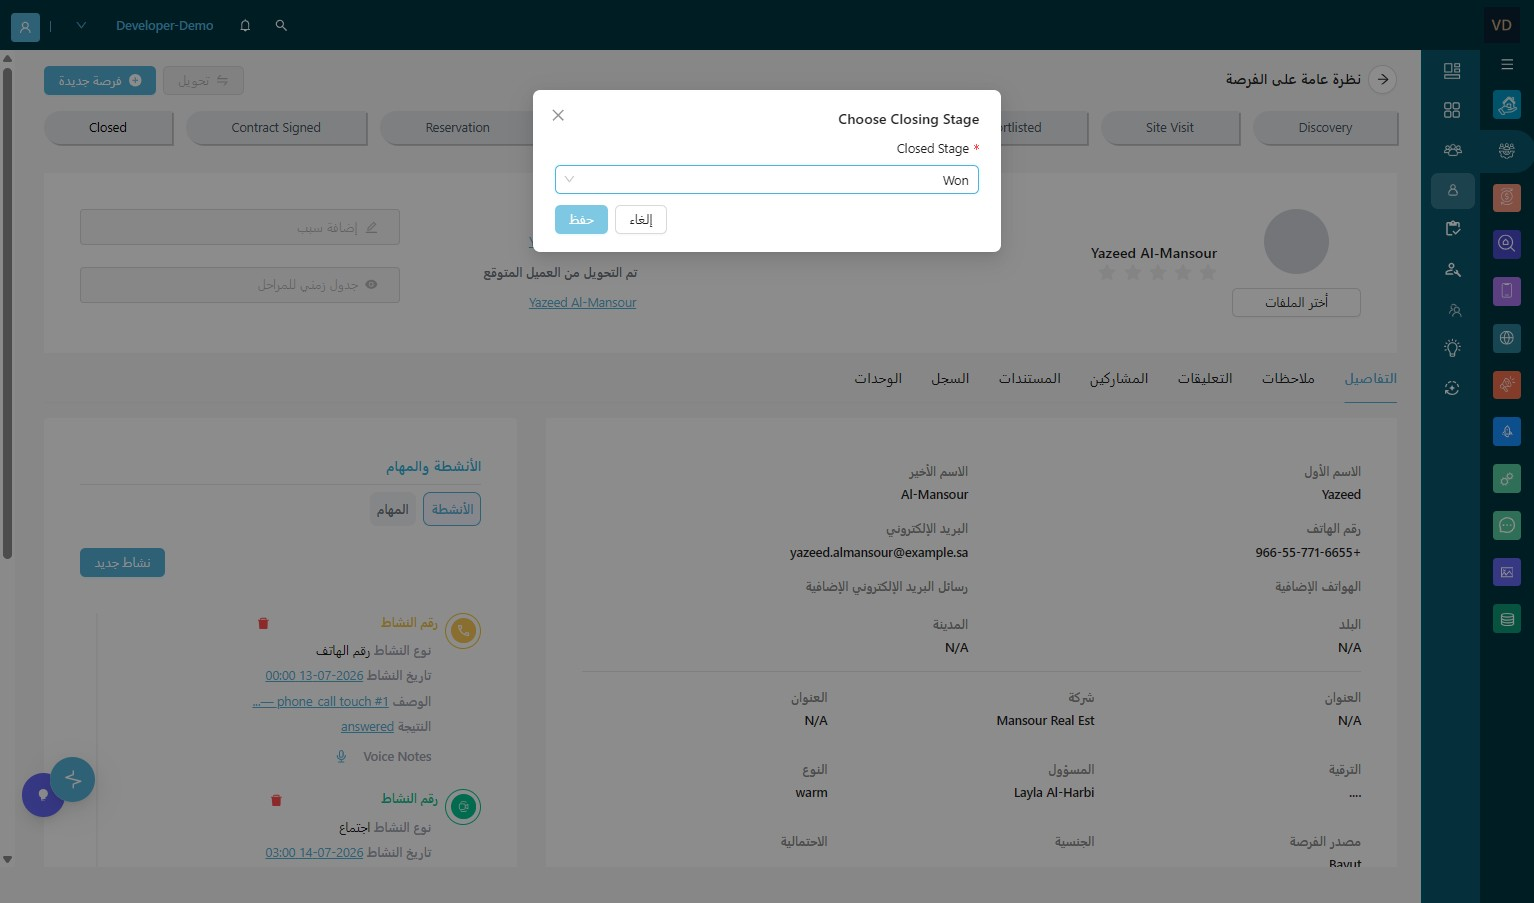Click the فرصة جديدة new opportunity button

pos(100,81)
